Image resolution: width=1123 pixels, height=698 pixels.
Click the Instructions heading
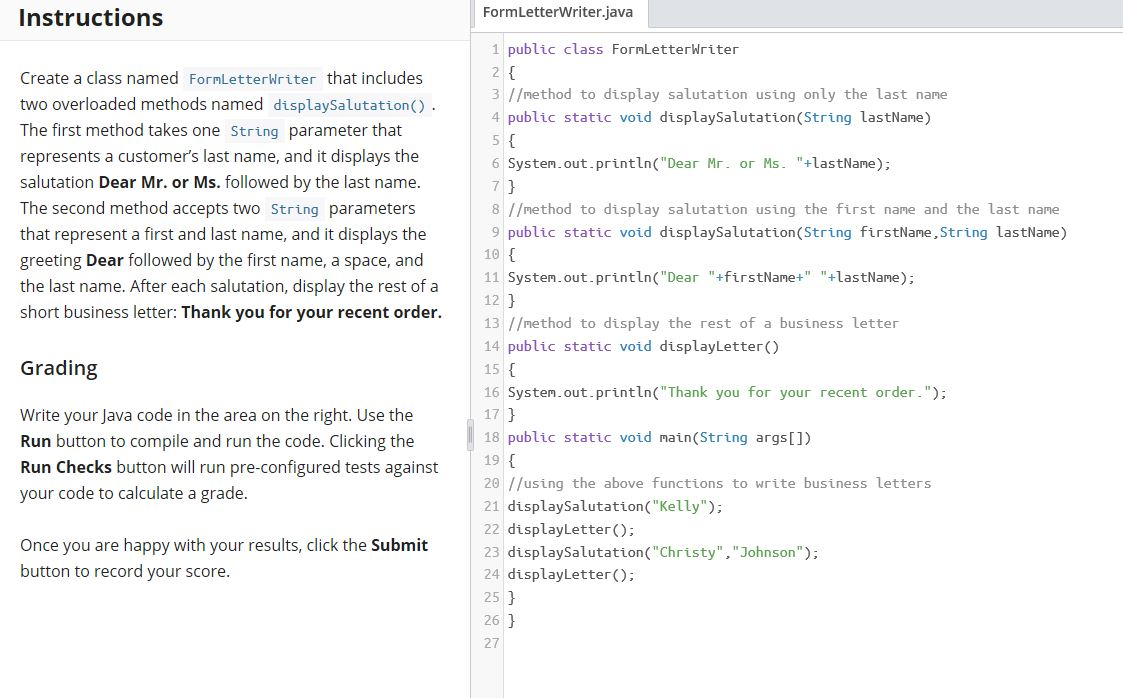90,17
